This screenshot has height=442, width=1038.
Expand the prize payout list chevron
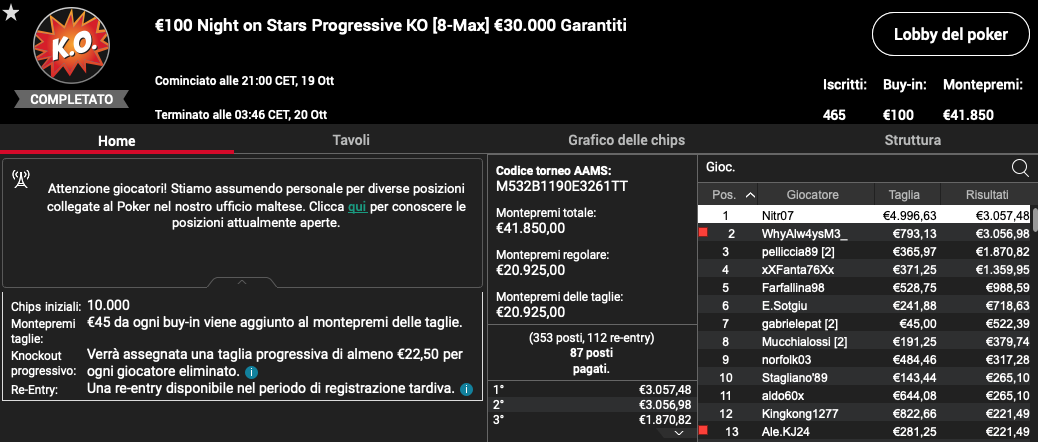(679, 432)
